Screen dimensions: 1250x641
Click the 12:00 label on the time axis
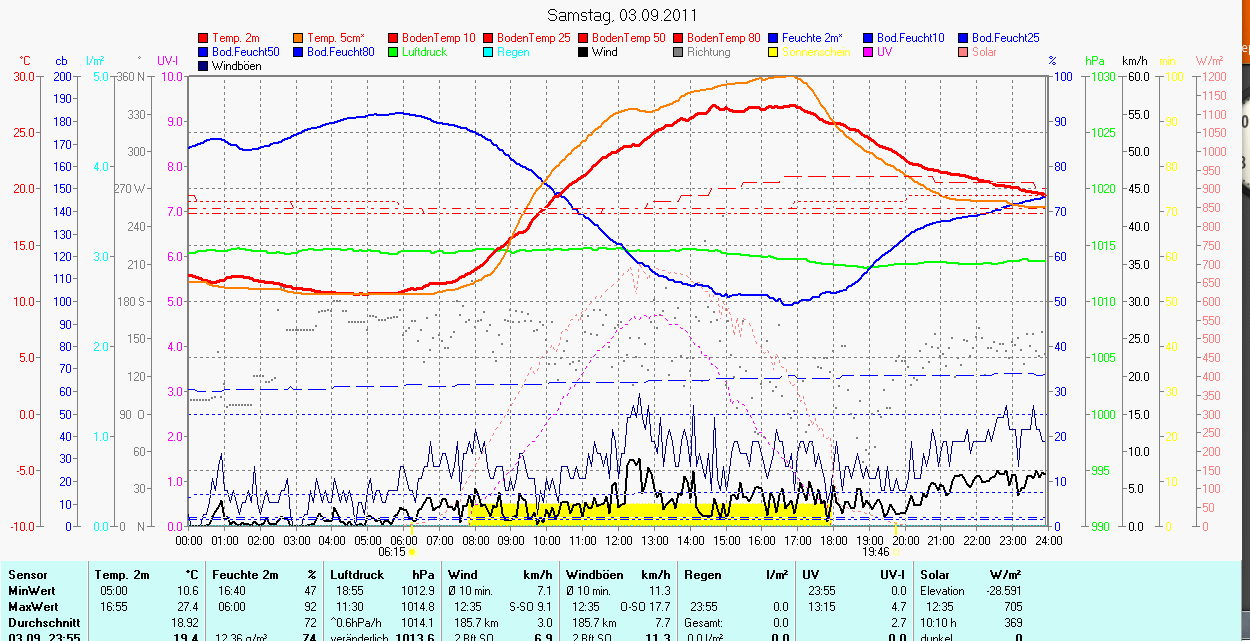pos(618,540)
